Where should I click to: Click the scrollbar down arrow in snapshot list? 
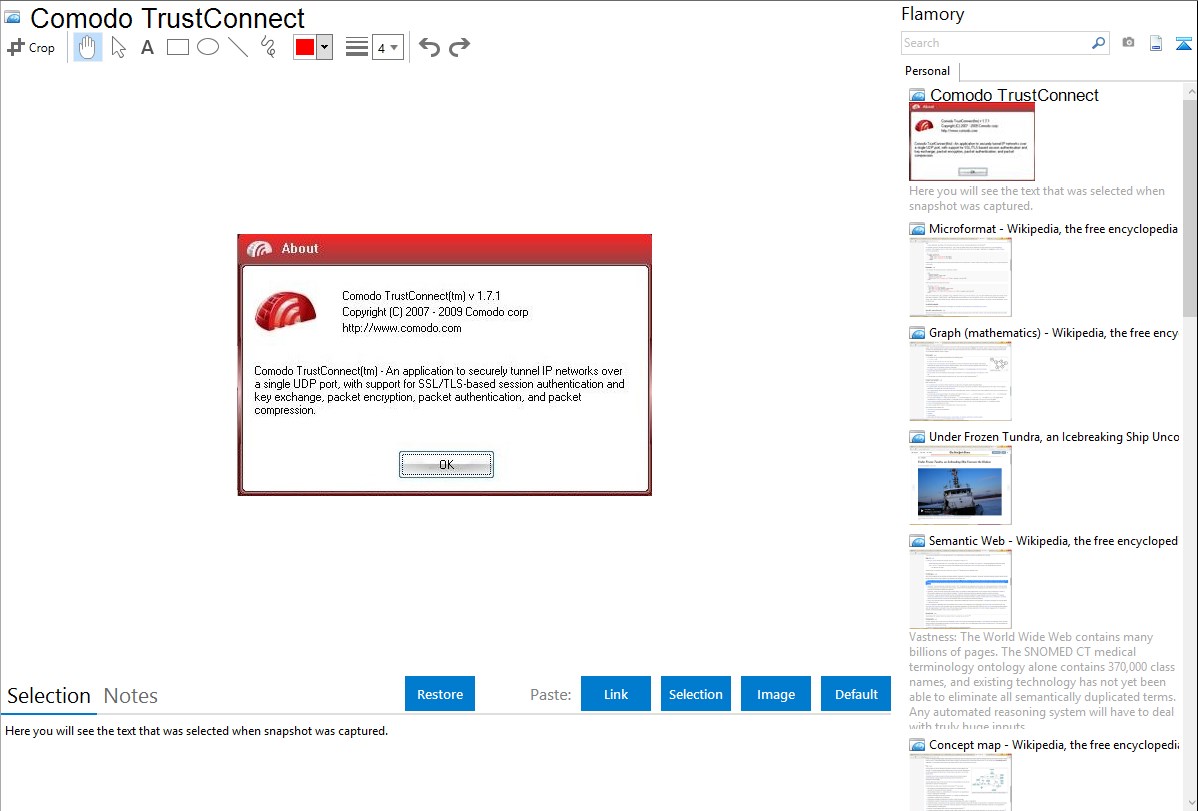(1190, 803)
